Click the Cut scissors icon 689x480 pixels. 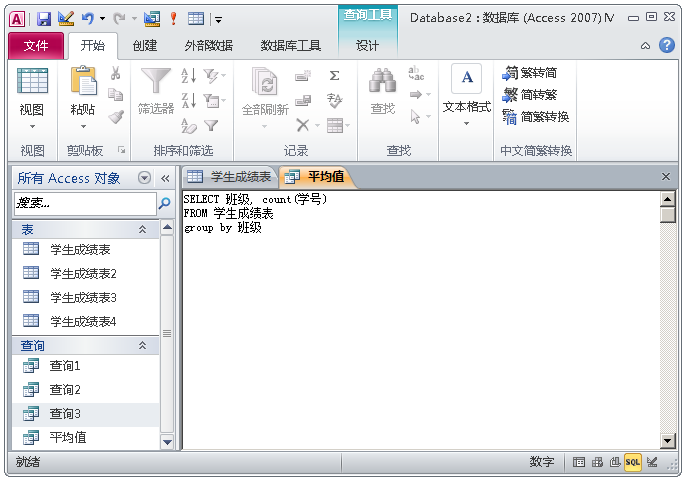(x=116, y=73)
